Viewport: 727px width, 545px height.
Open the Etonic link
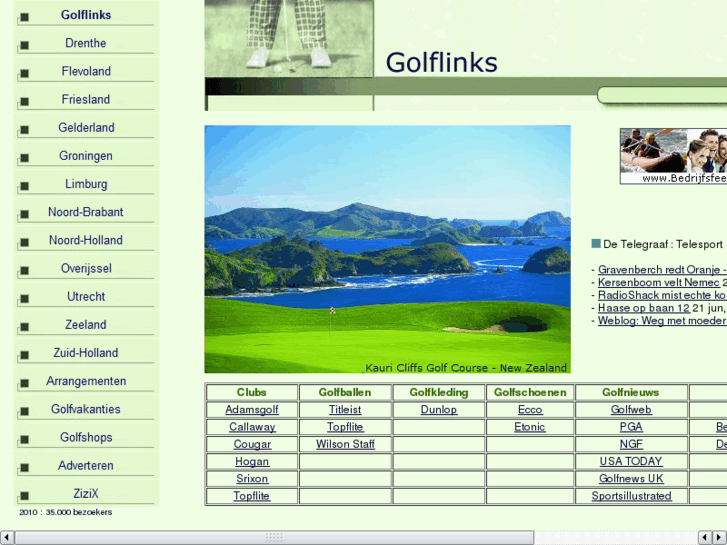pos(530,427)
